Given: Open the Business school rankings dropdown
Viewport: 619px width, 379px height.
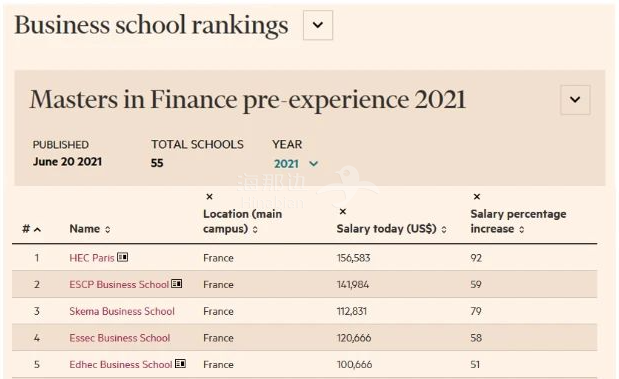Looking at the screenshot, I should 318,25.
